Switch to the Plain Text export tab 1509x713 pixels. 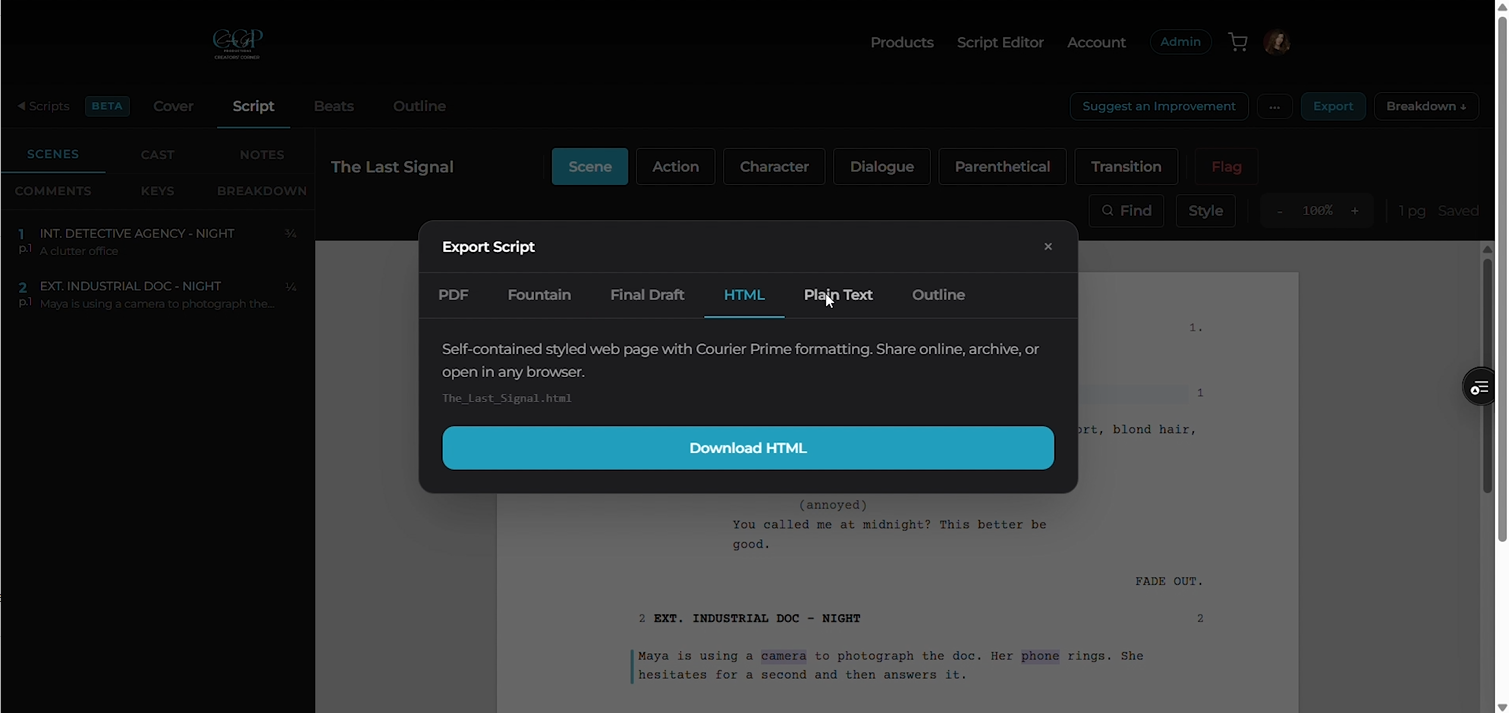(x=838, y=295)
